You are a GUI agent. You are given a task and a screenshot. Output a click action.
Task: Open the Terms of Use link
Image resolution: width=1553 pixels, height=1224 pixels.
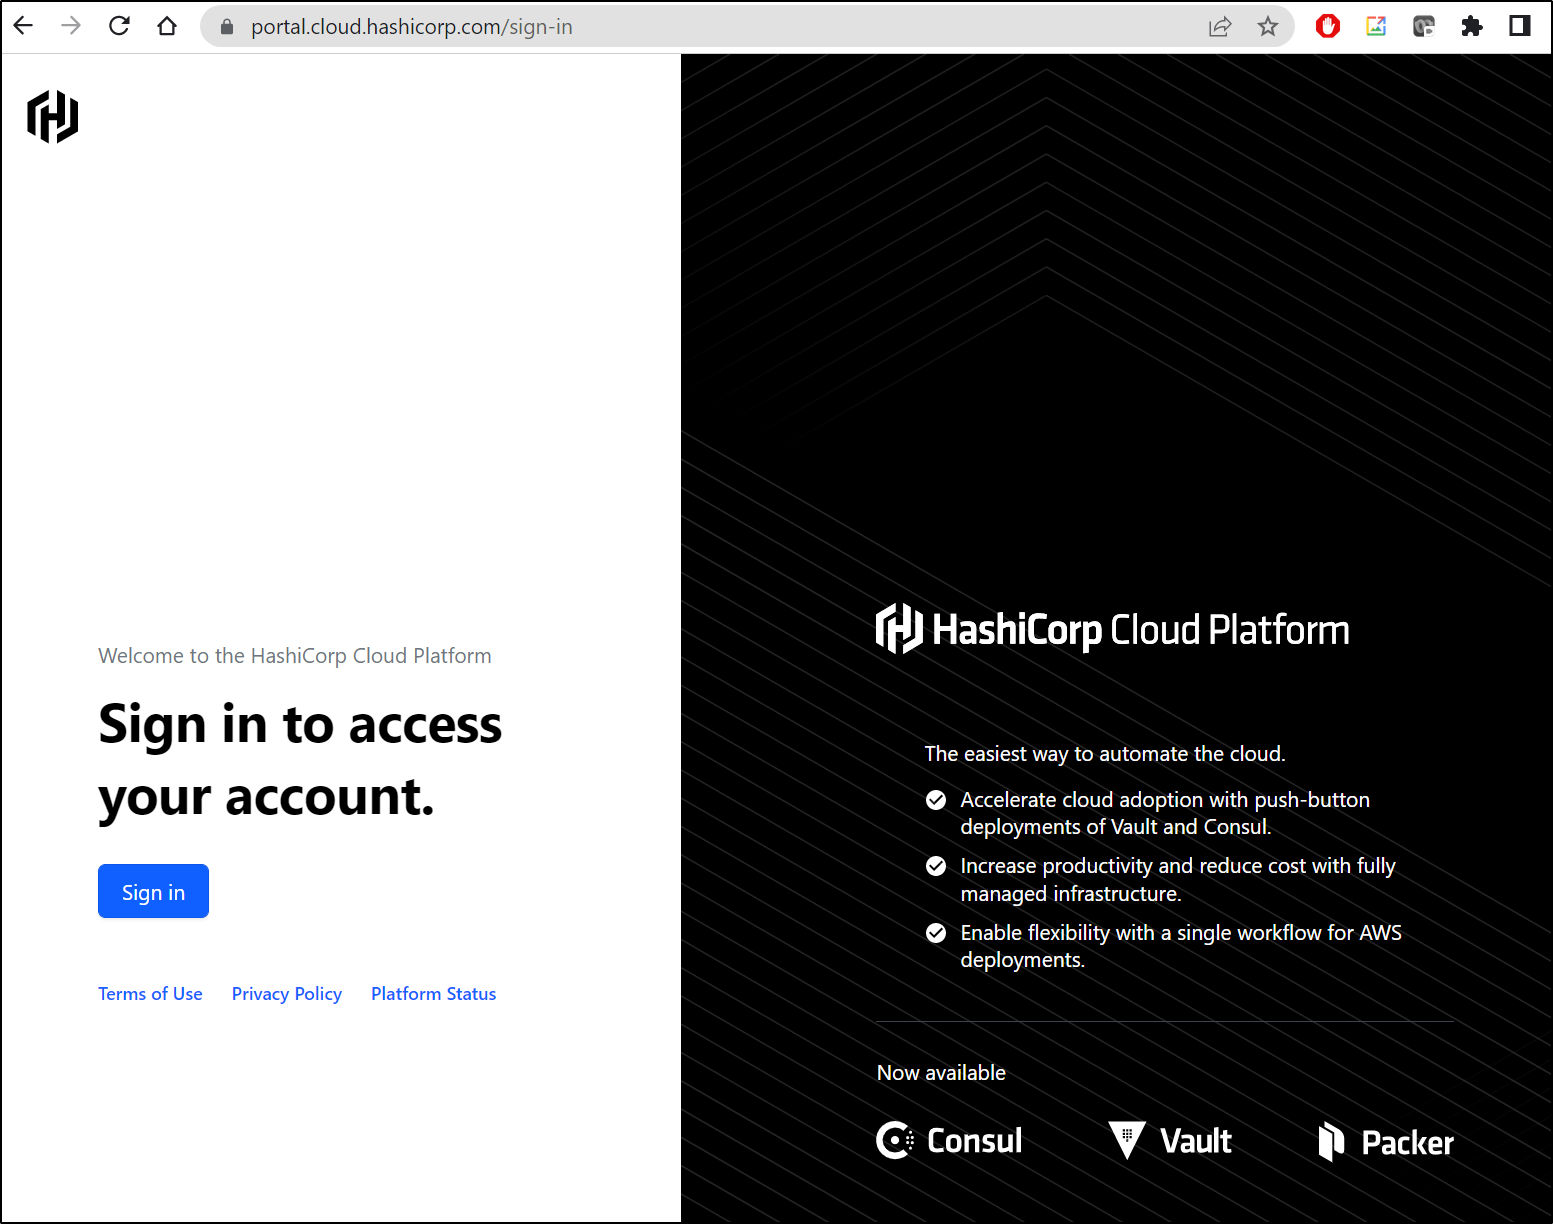[150, 994]
